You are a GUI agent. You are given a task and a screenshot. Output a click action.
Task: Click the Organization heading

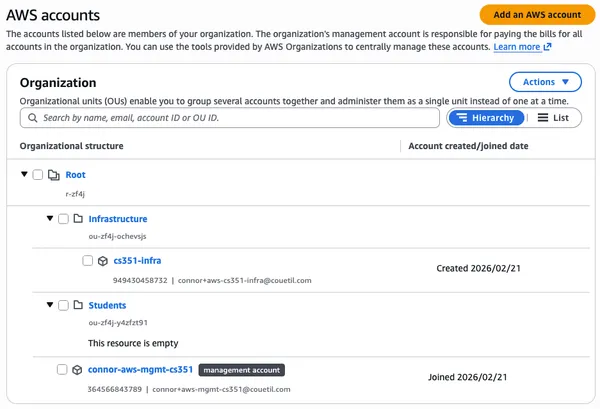click(x=58, y=83)
